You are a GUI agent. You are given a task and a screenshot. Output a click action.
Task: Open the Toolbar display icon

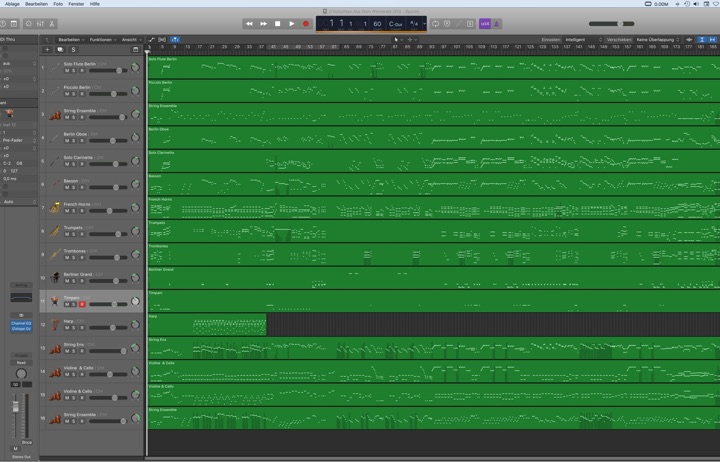coord(14,23)
